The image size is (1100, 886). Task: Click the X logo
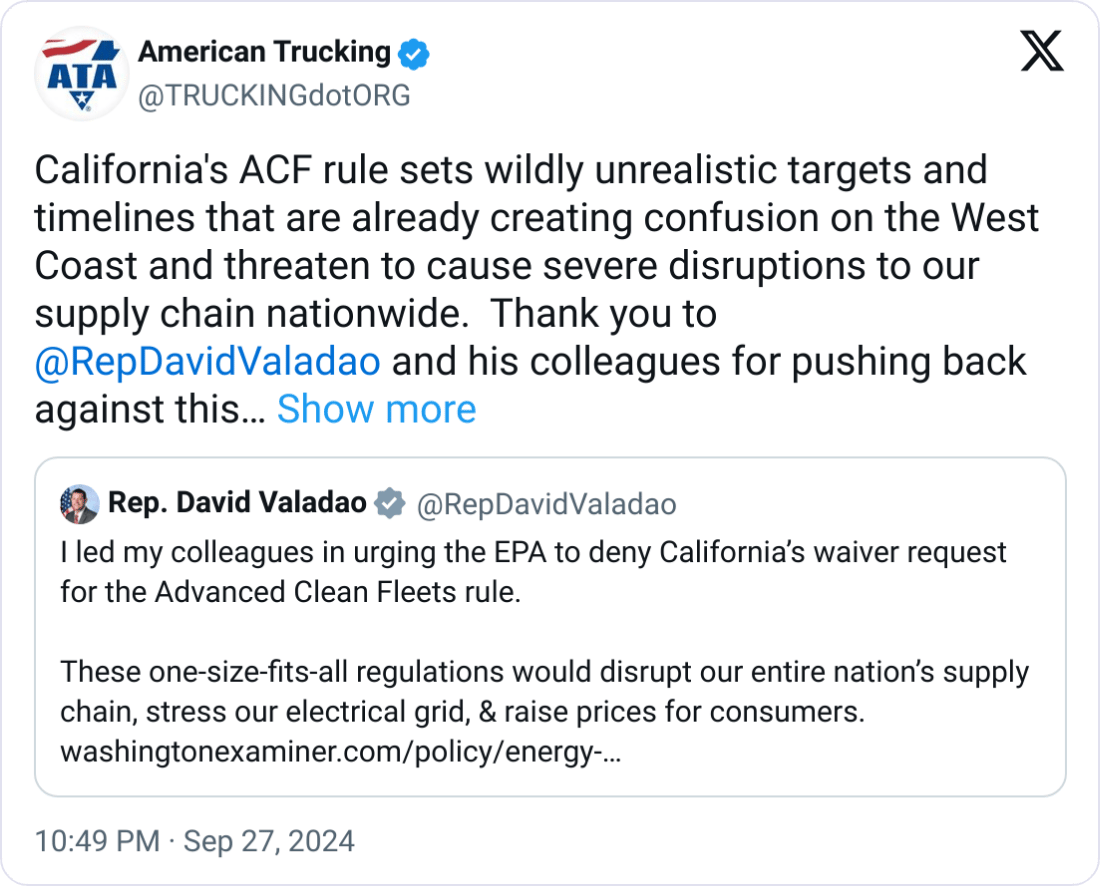1041,51
